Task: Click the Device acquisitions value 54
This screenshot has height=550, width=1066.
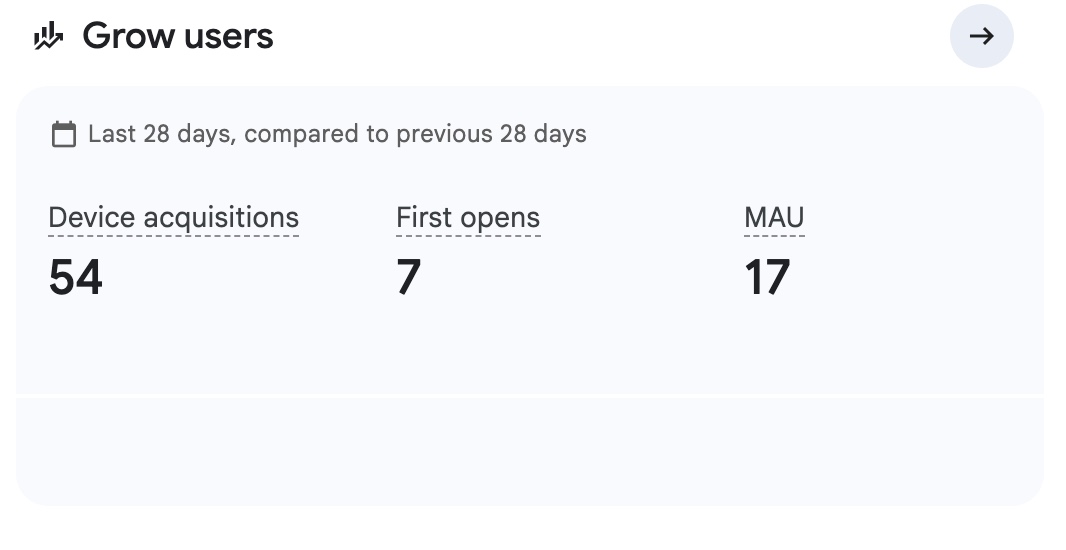Action: click(x=76, y=277)
